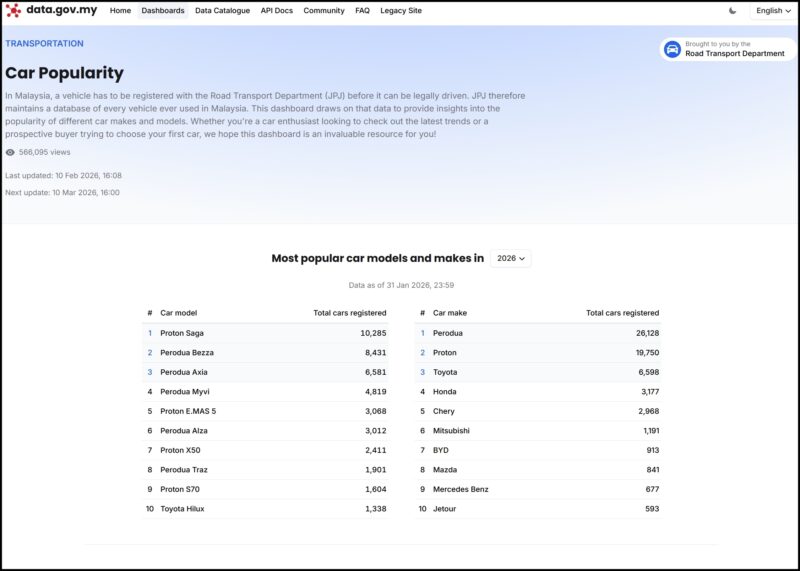Select the Proton X50 row
This screenshot has height=571, width=800.
click(265, 450)
